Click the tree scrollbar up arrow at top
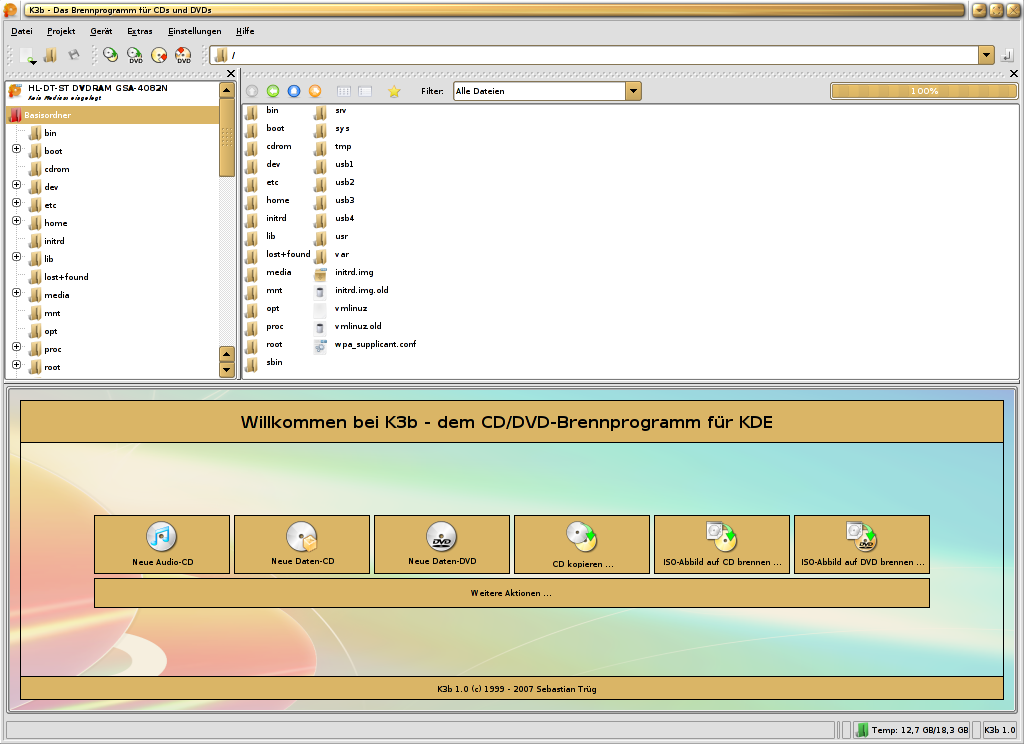This screenshot has height=744, width=1024. point(227,90)
